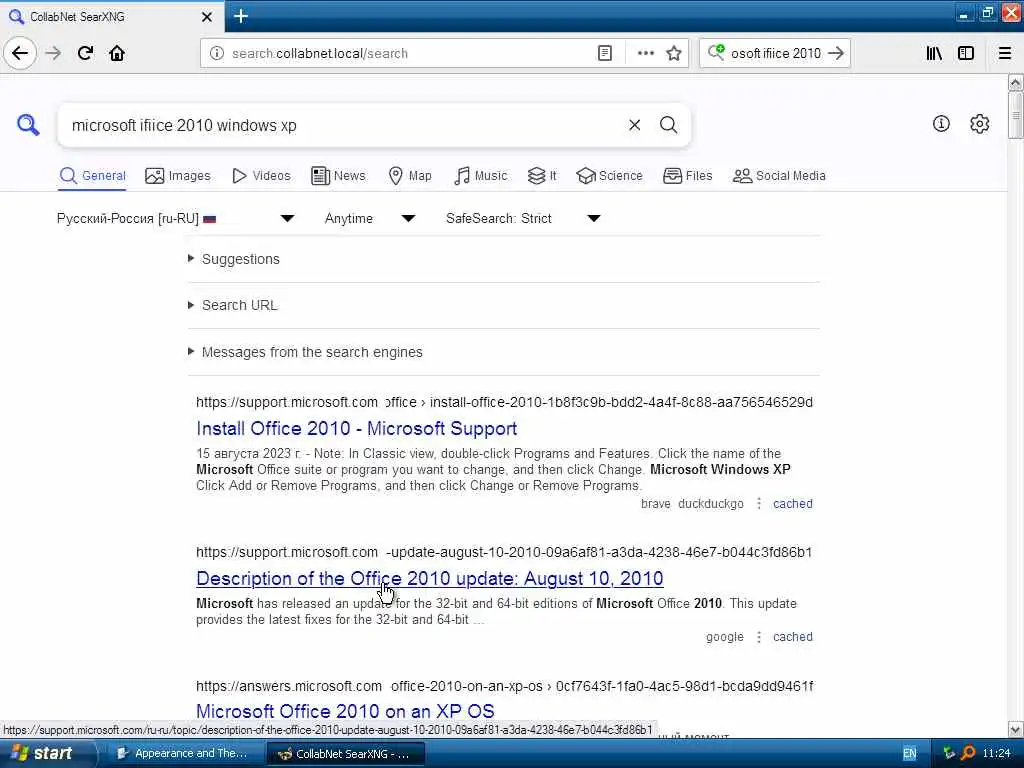Switch to the Social Media category
Screen dimensions: 1024x768
pos(779,176)
